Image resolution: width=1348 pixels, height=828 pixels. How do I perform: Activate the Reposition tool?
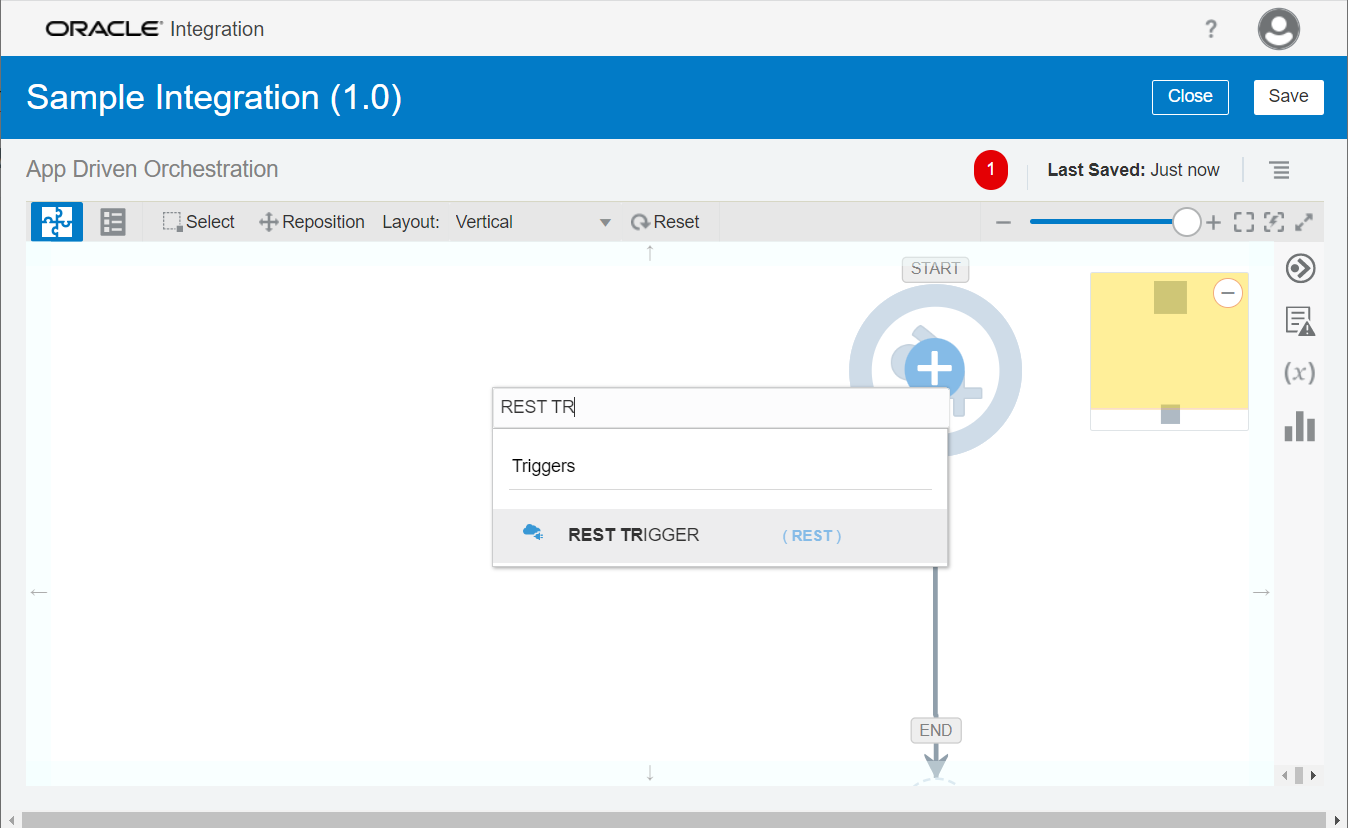pos(312,222)
